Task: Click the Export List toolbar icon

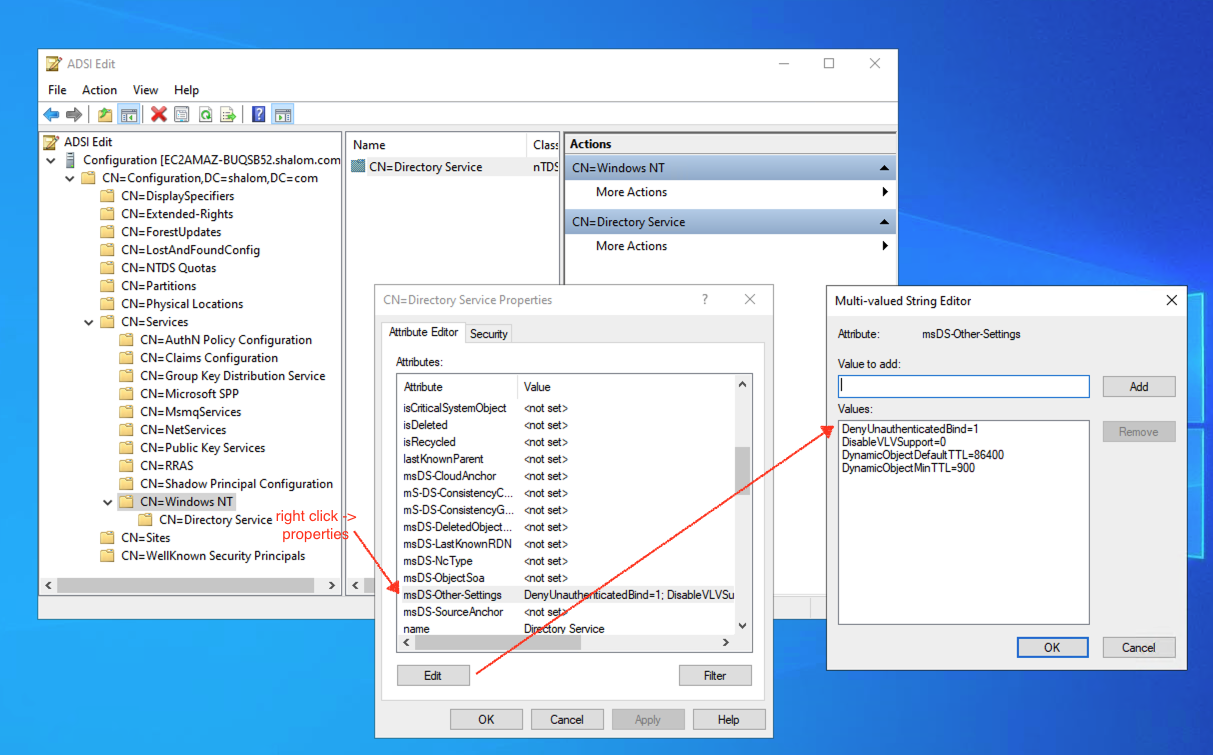Action: pos(228,114)
